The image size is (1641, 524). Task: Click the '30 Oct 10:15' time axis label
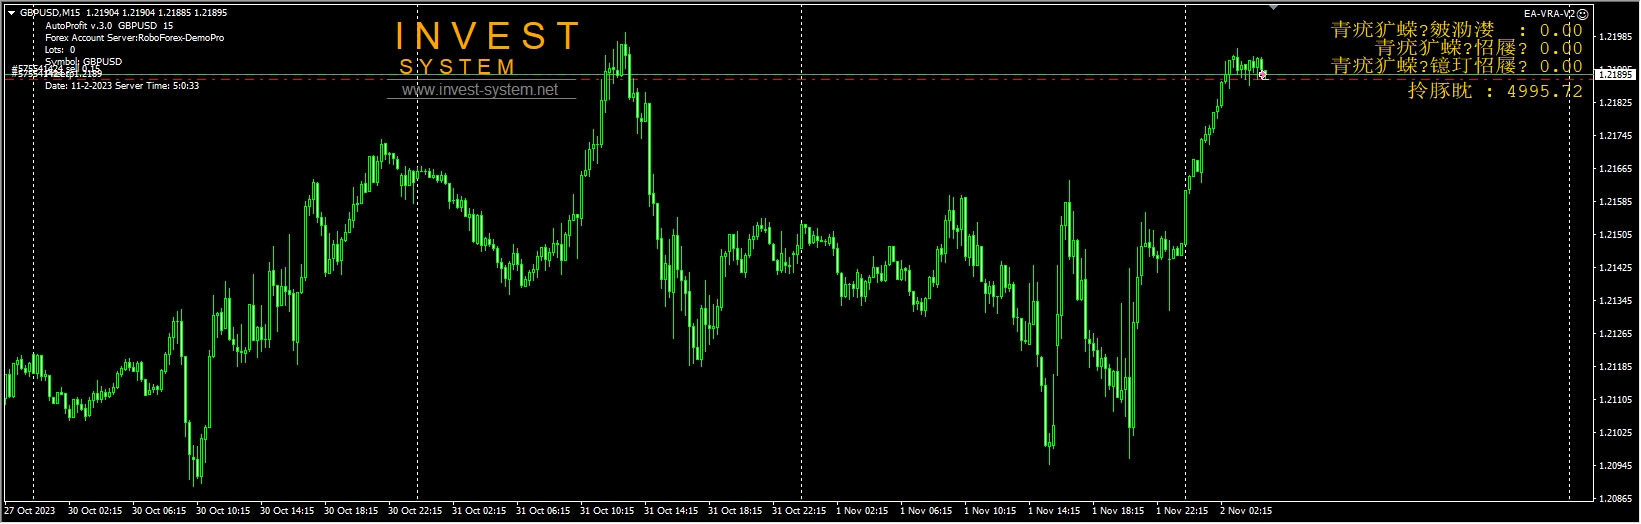click(223, 511)
